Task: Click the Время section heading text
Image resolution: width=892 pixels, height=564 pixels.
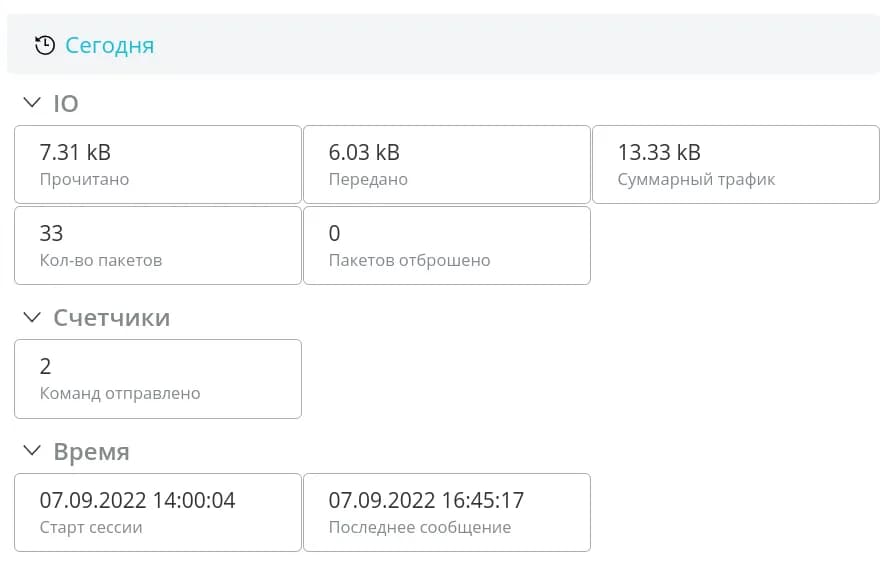Action: click(91, 452)
